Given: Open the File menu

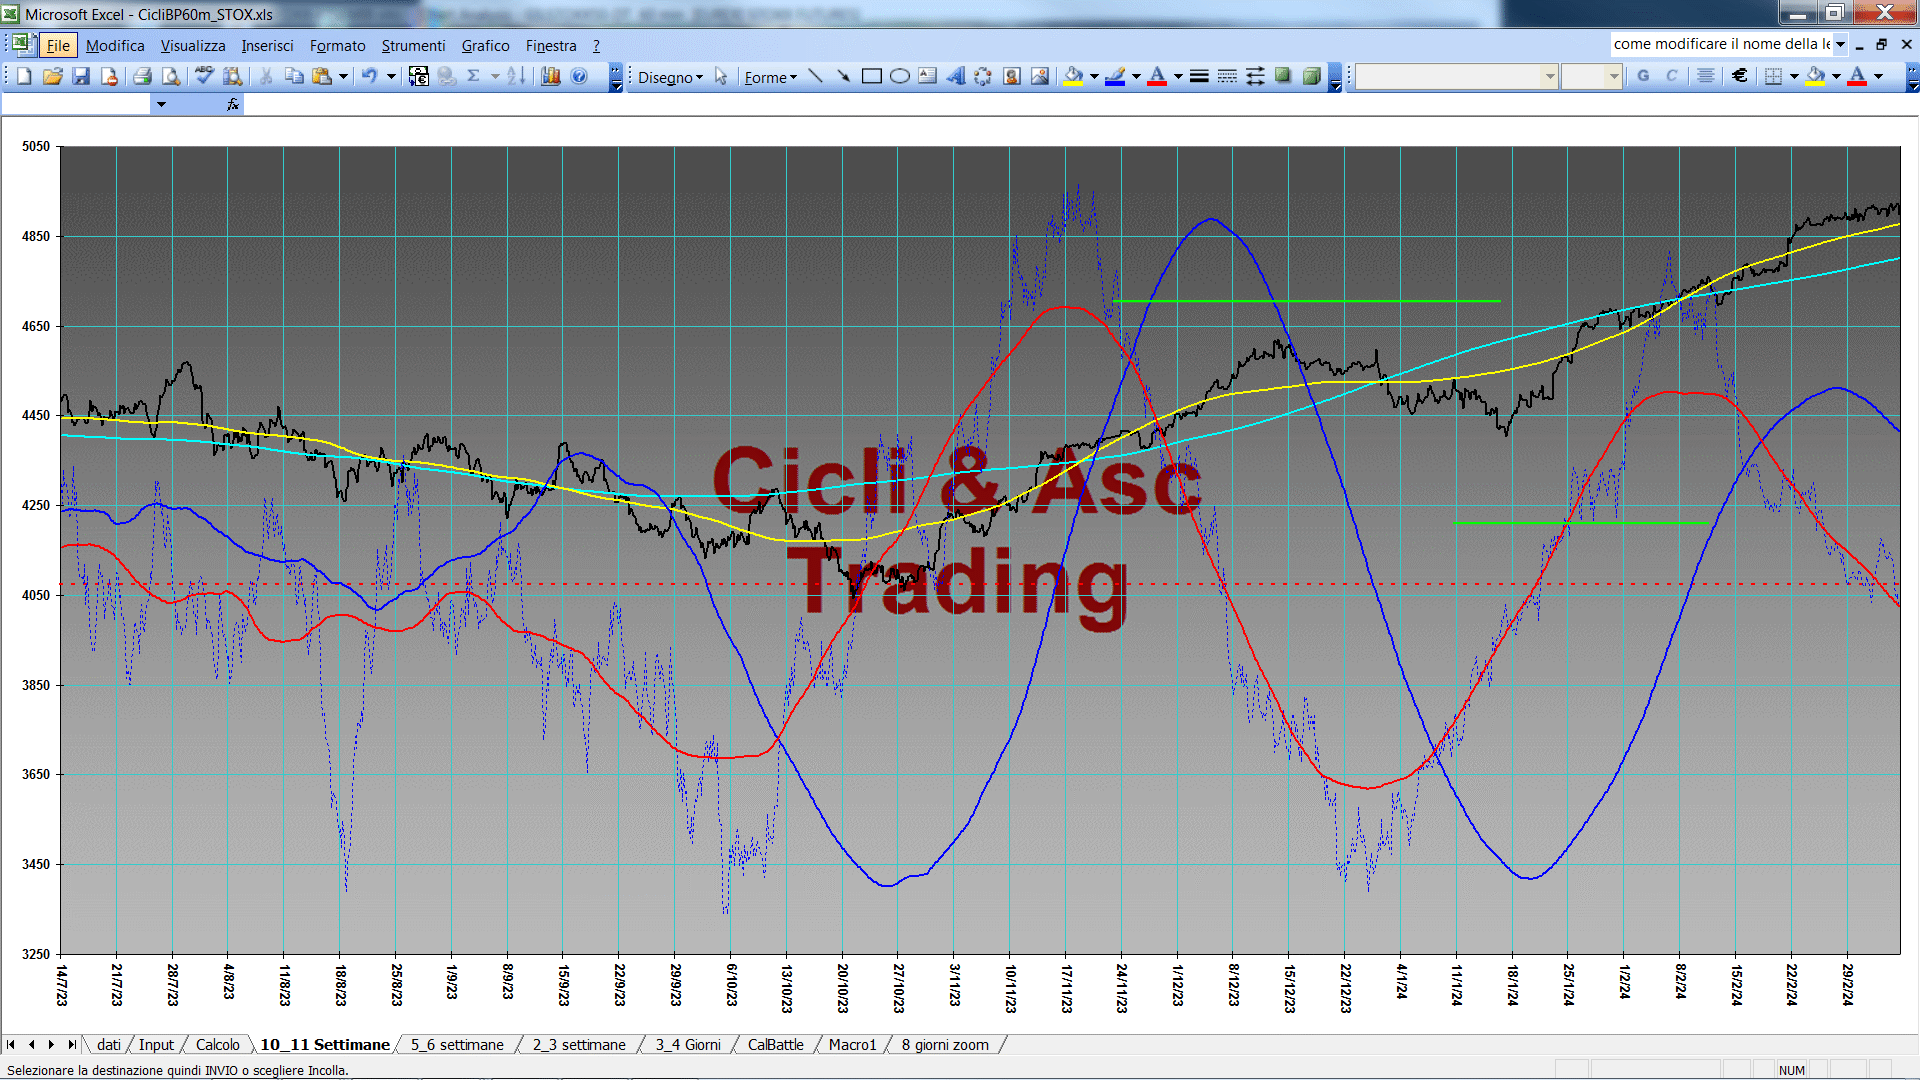Looking at the screenshot, I should point(58,45).
